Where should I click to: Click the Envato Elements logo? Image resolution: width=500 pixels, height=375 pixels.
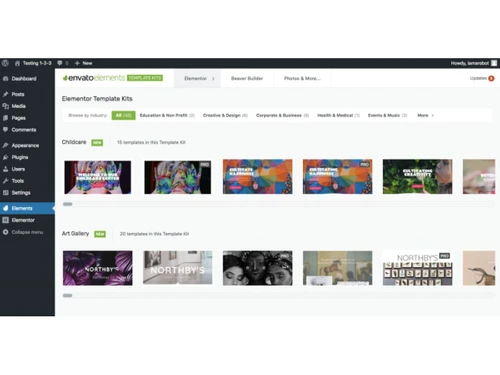94,78
